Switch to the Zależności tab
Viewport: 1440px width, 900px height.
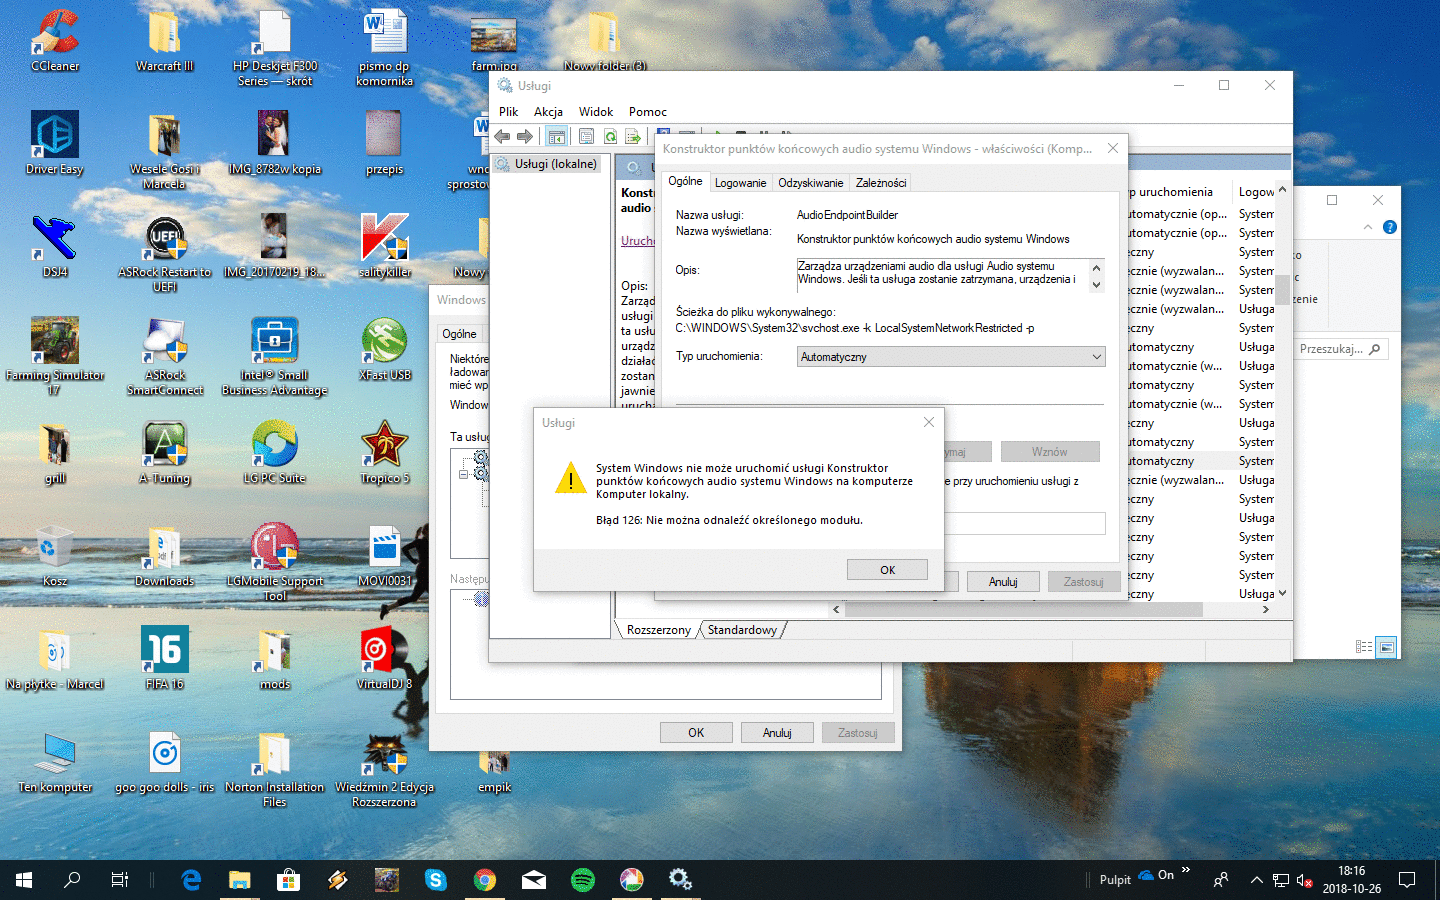[881, 183]
